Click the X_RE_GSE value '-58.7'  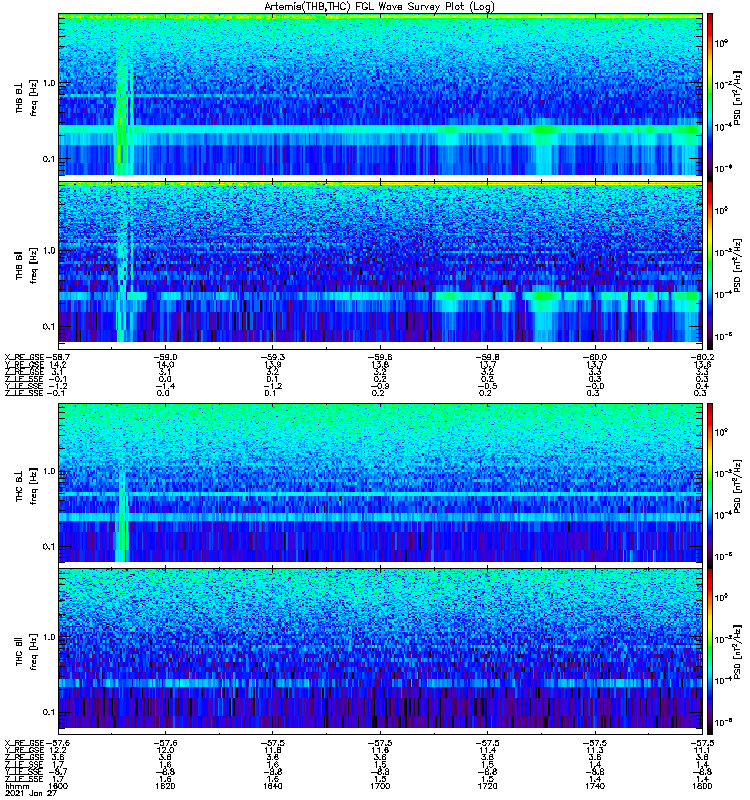pos(58,357)
